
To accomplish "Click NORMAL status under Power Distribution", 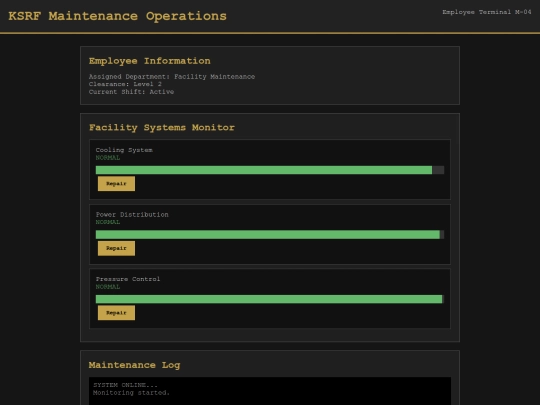I will point(108,222).
